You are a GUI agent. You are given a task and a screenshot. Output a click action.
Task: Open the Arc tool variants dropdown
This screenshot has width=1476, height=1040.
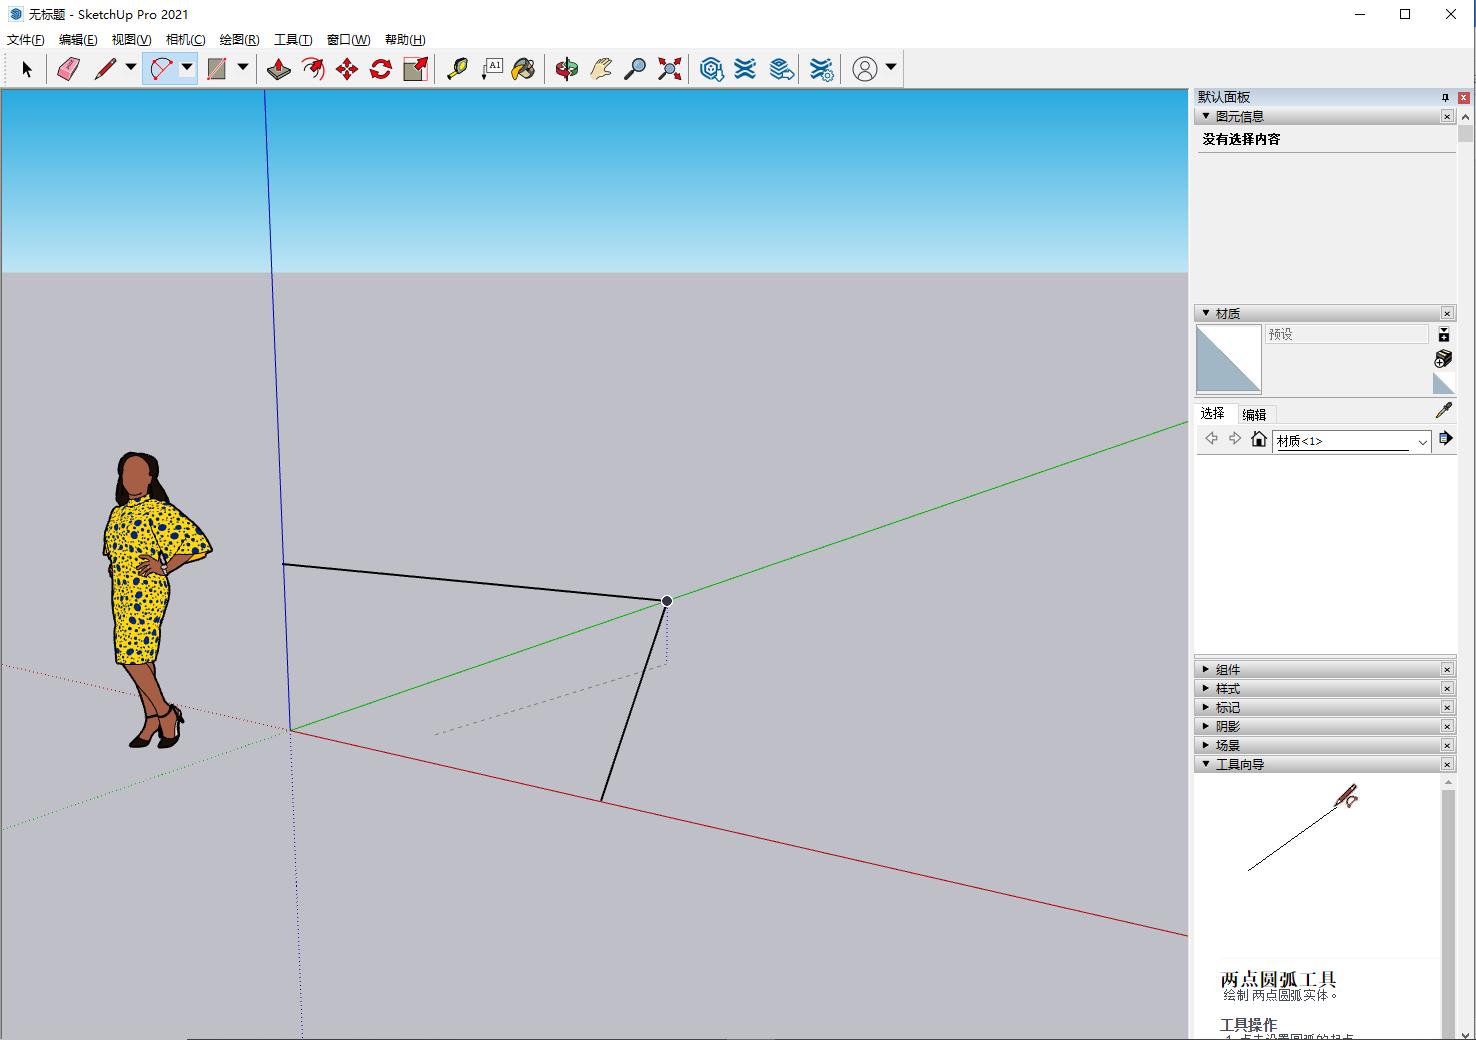(x=187, y=69)
